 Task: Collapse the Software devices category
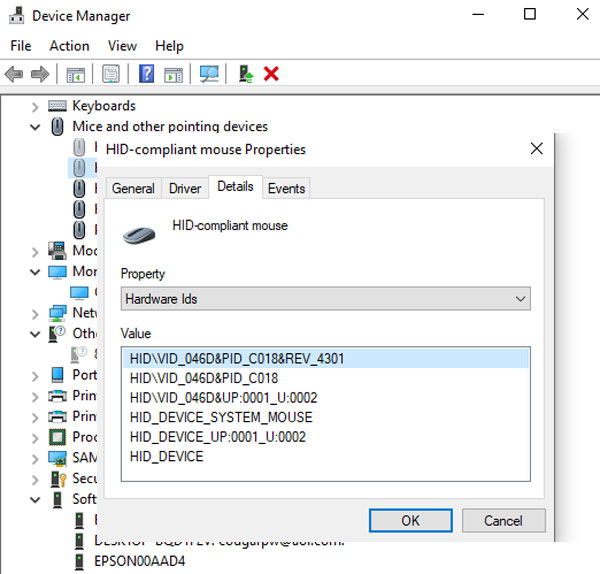click(x=35, y=500)
